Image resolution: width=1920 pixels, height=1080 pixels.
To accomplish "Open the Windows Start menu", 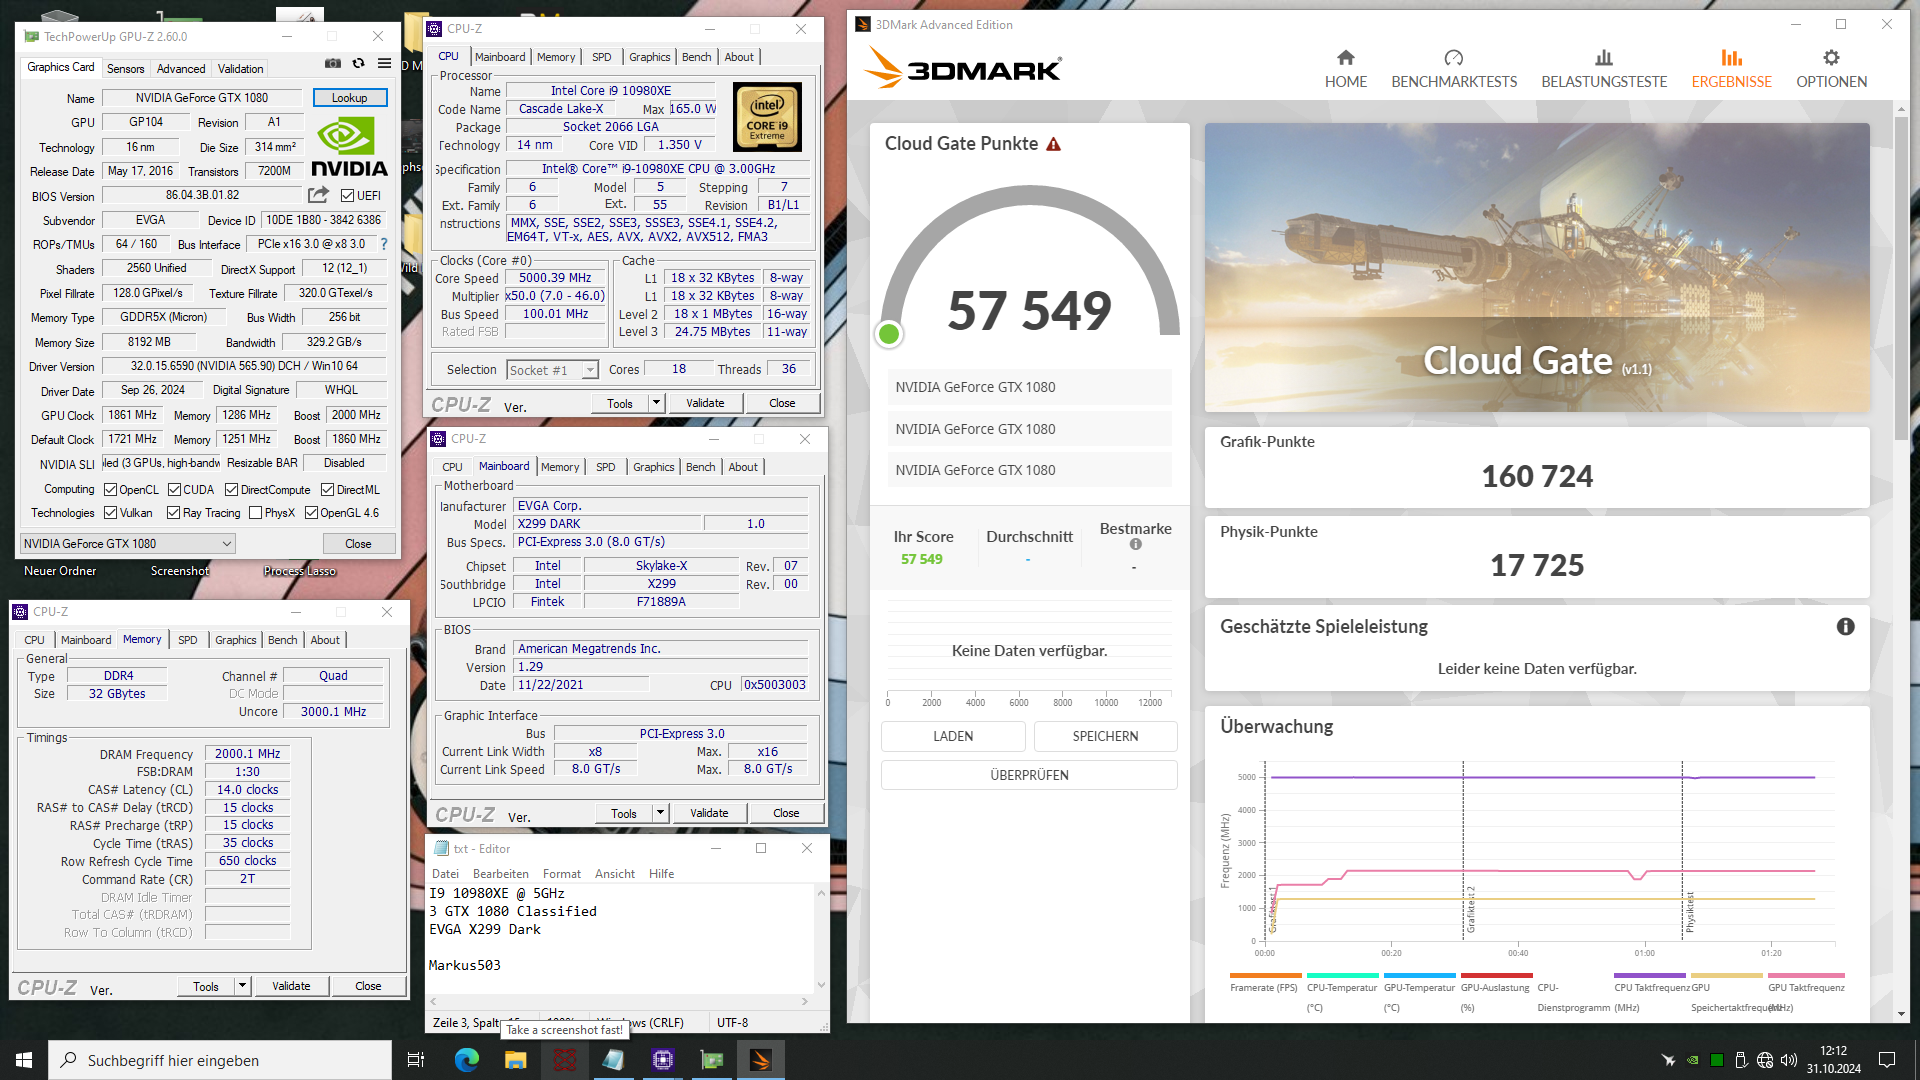I will tap(24, 1060).
